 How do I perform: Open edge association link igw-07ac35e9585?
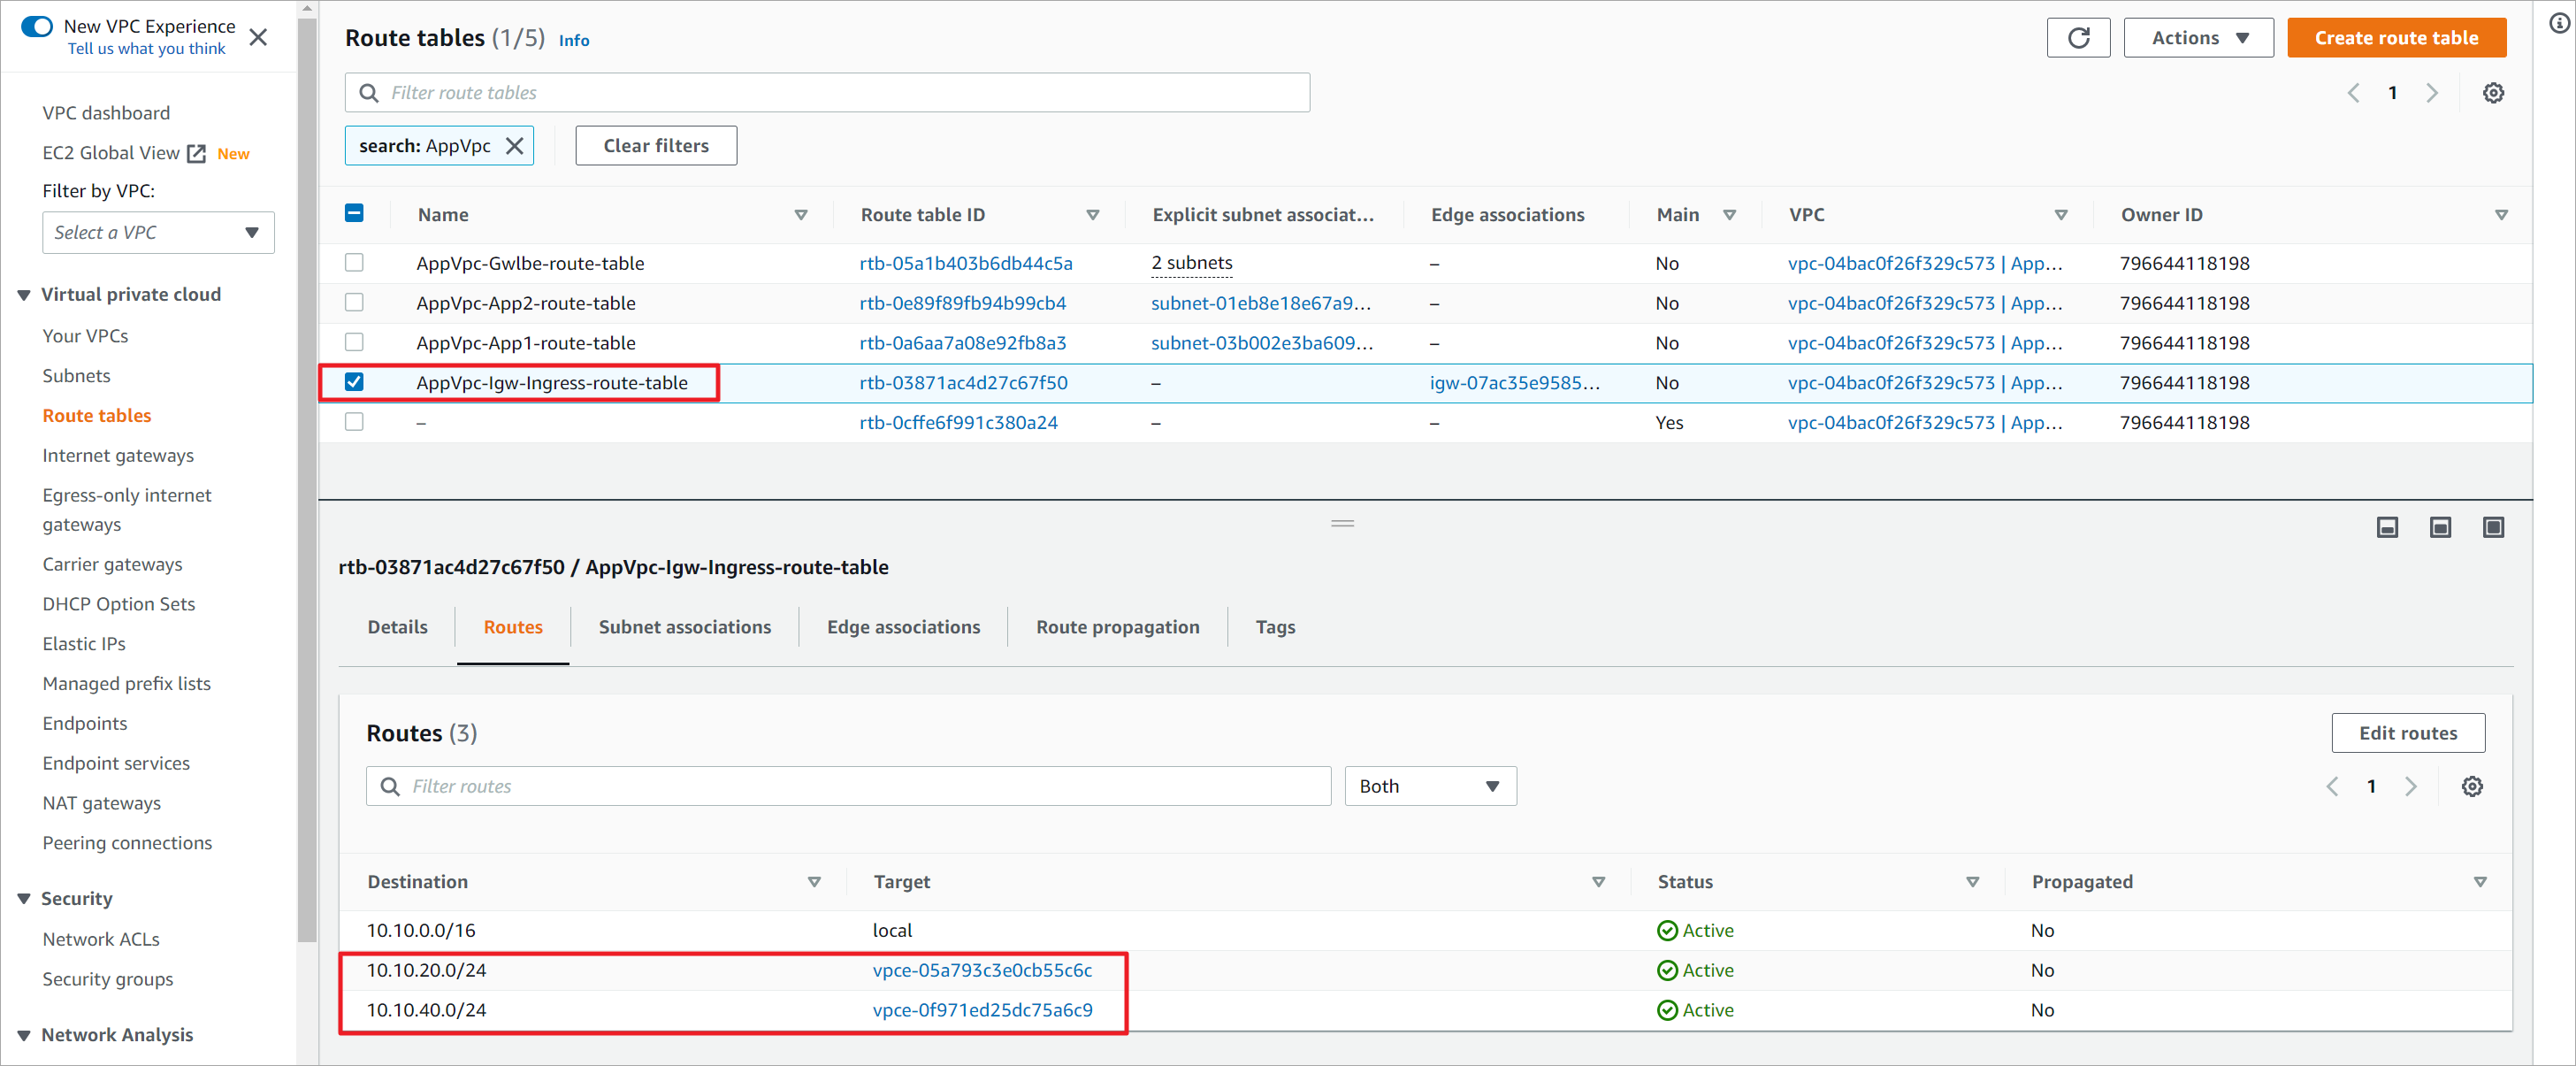point(1514,384)
